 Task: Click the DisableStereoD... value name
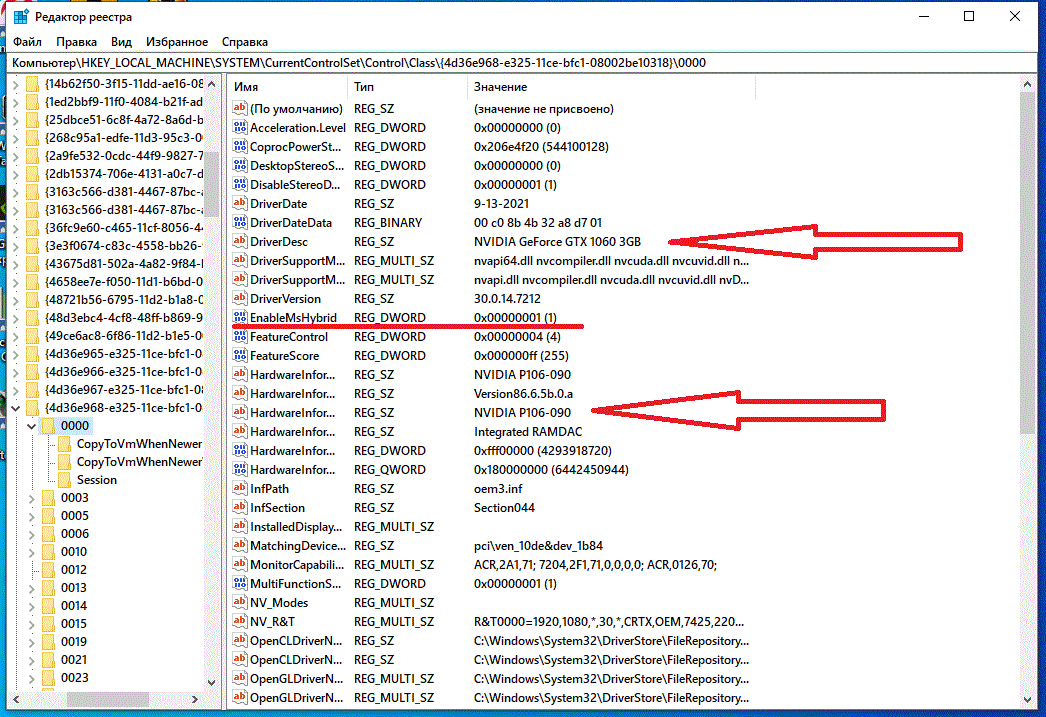pos(295,185)
